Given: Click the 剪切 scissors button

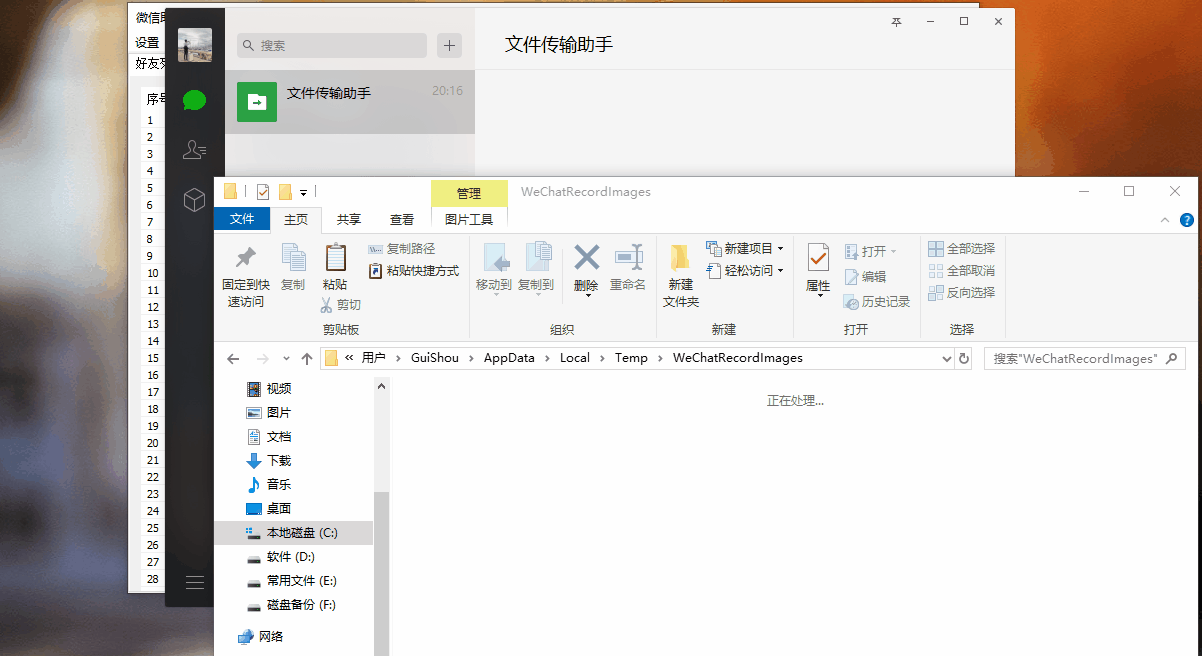Looking at the screenshot, I should point(340,304).
